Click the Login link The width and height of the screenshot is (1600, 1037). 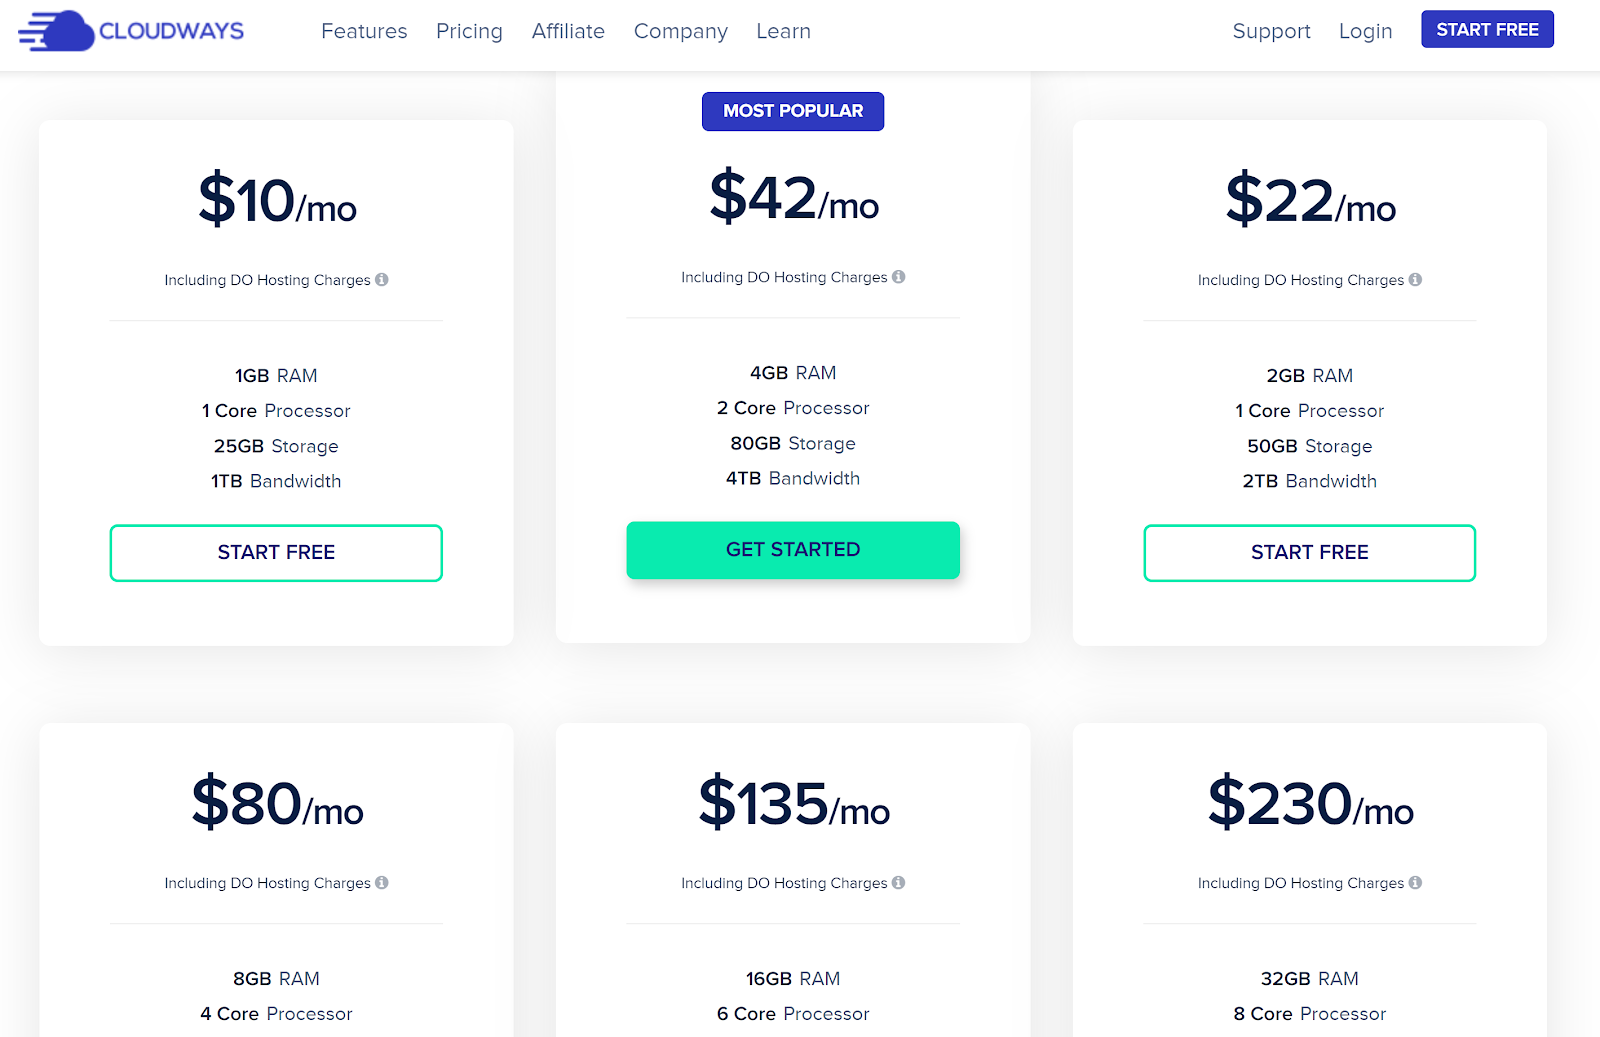(x=1365, y=31)
